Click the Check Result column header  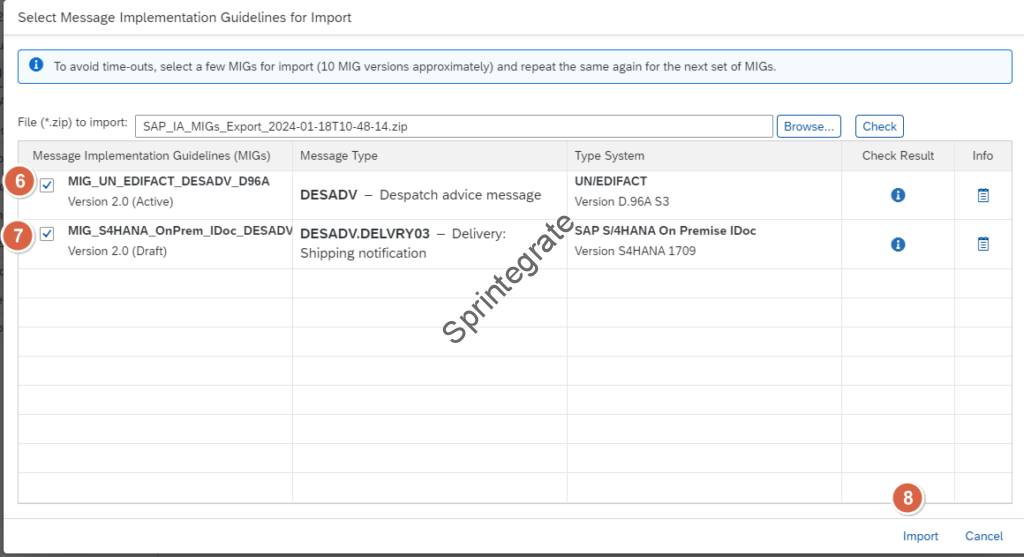point(897,156)
